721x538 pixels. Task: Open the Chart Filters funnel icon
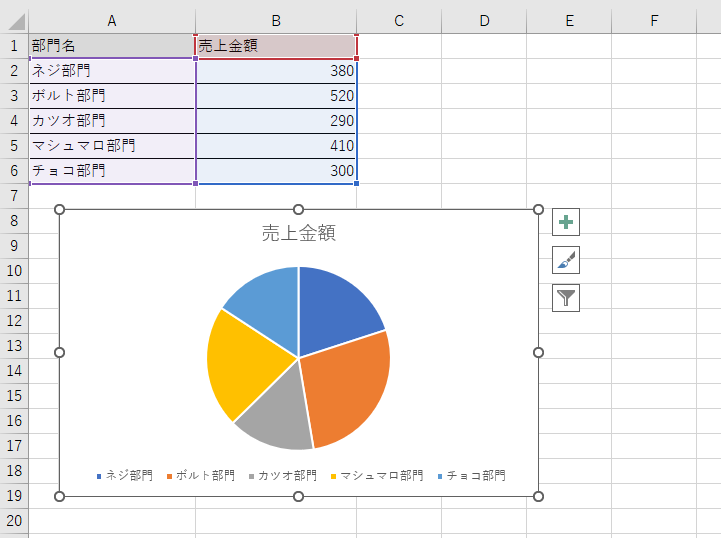(566, 297)
